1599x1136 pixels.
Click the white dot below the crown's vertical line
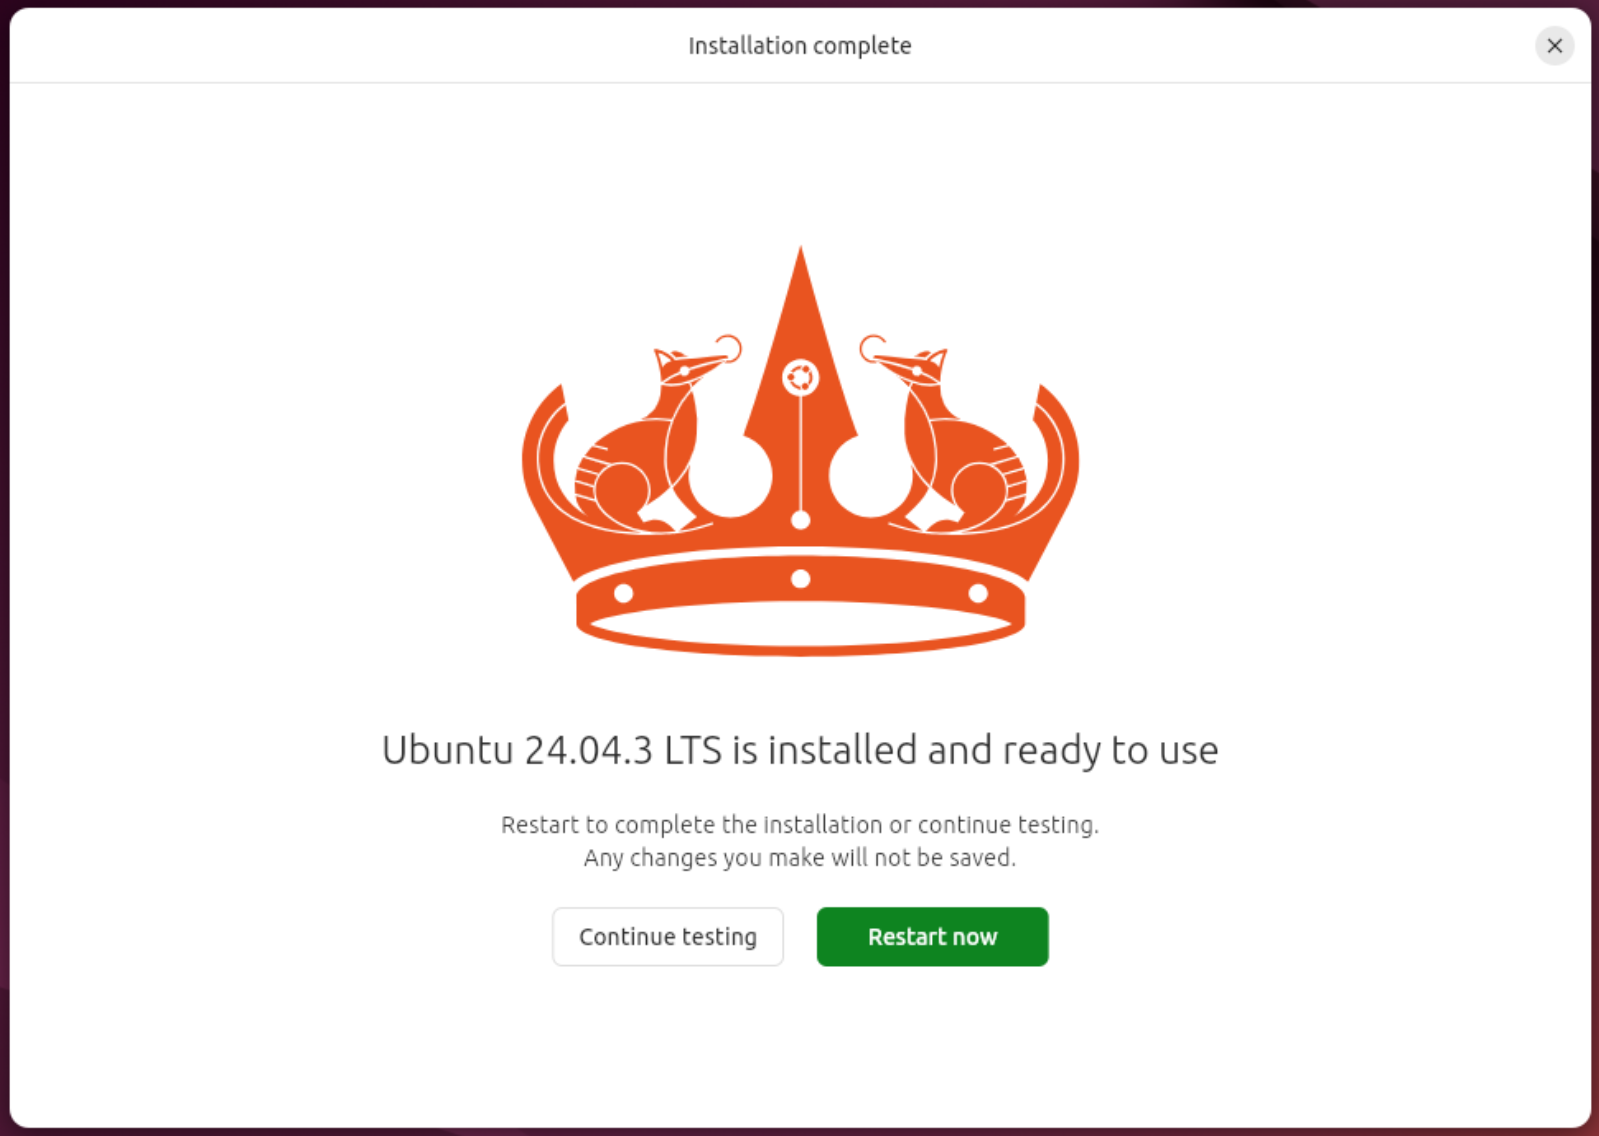coord(800,520)
